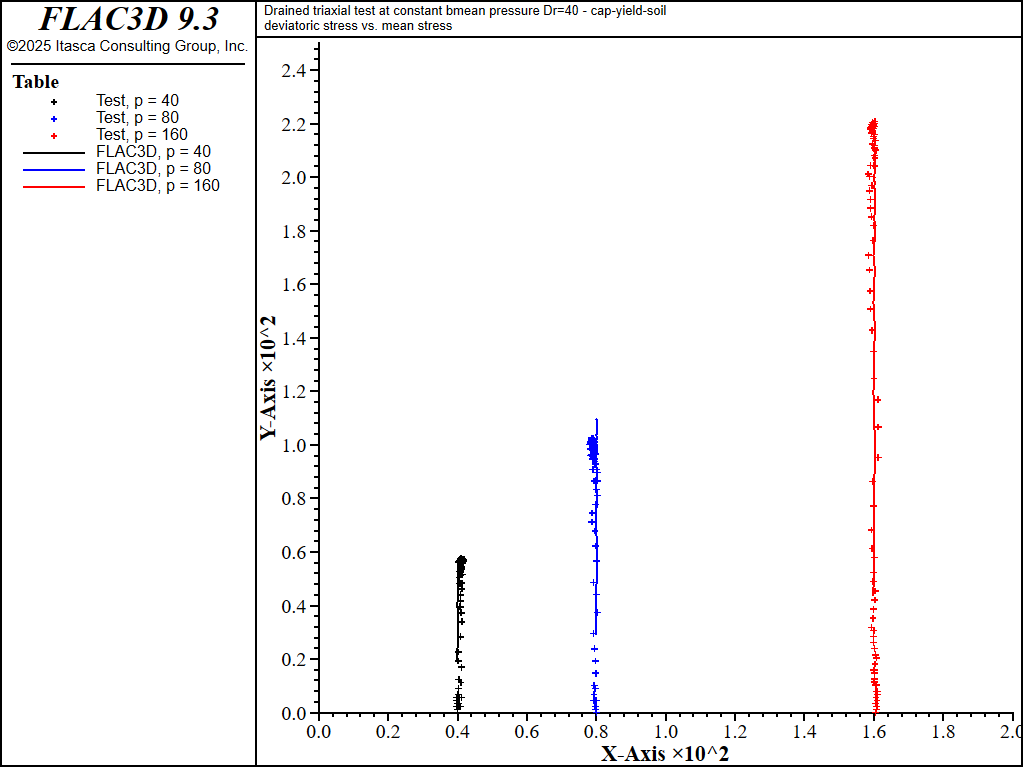1024x768 pixels.
Task: Click the Table legend heading
Action: [x=36, y=82]
